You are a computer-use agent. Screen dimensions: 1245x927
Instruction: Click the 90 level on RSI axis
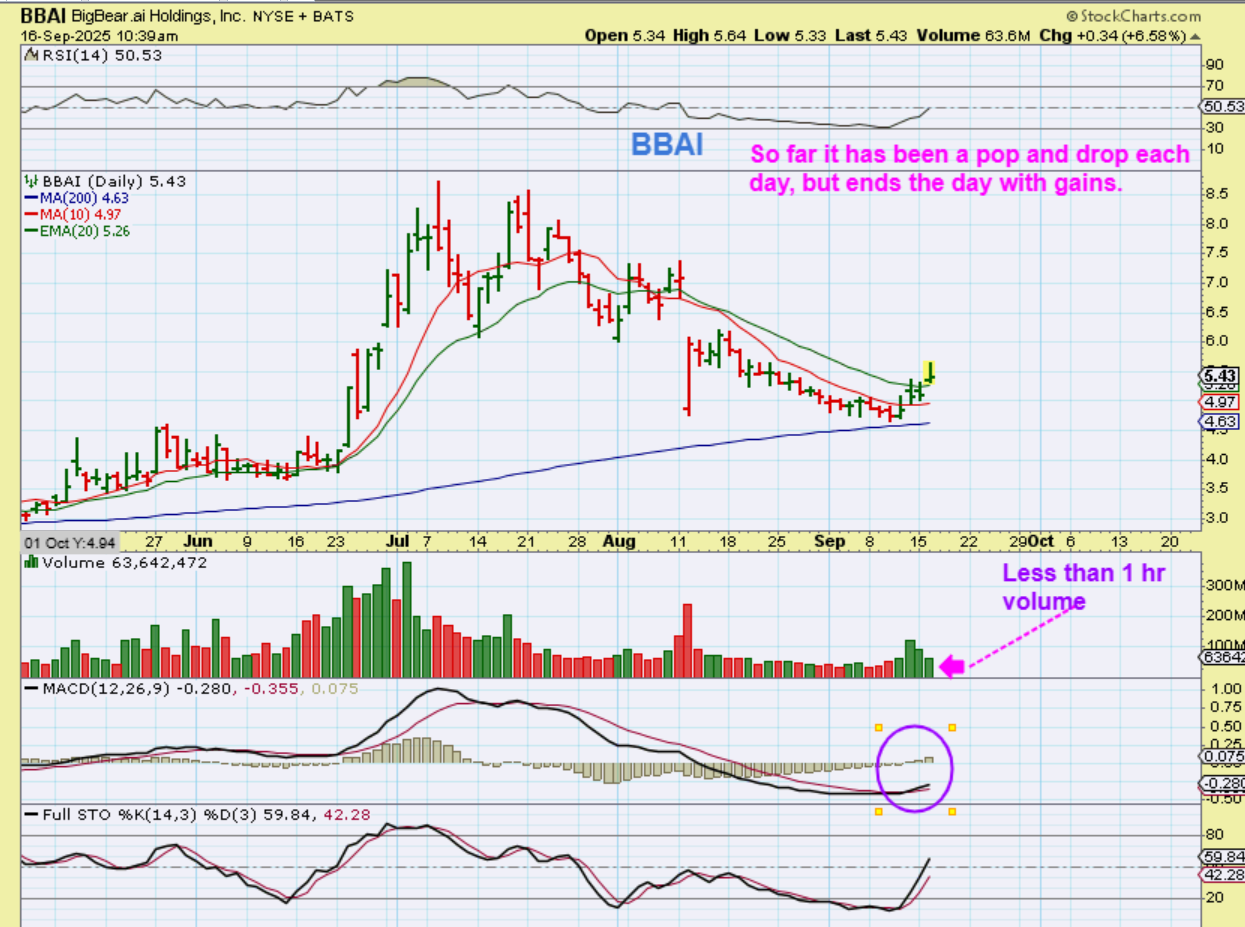[x=1214, y=64]
